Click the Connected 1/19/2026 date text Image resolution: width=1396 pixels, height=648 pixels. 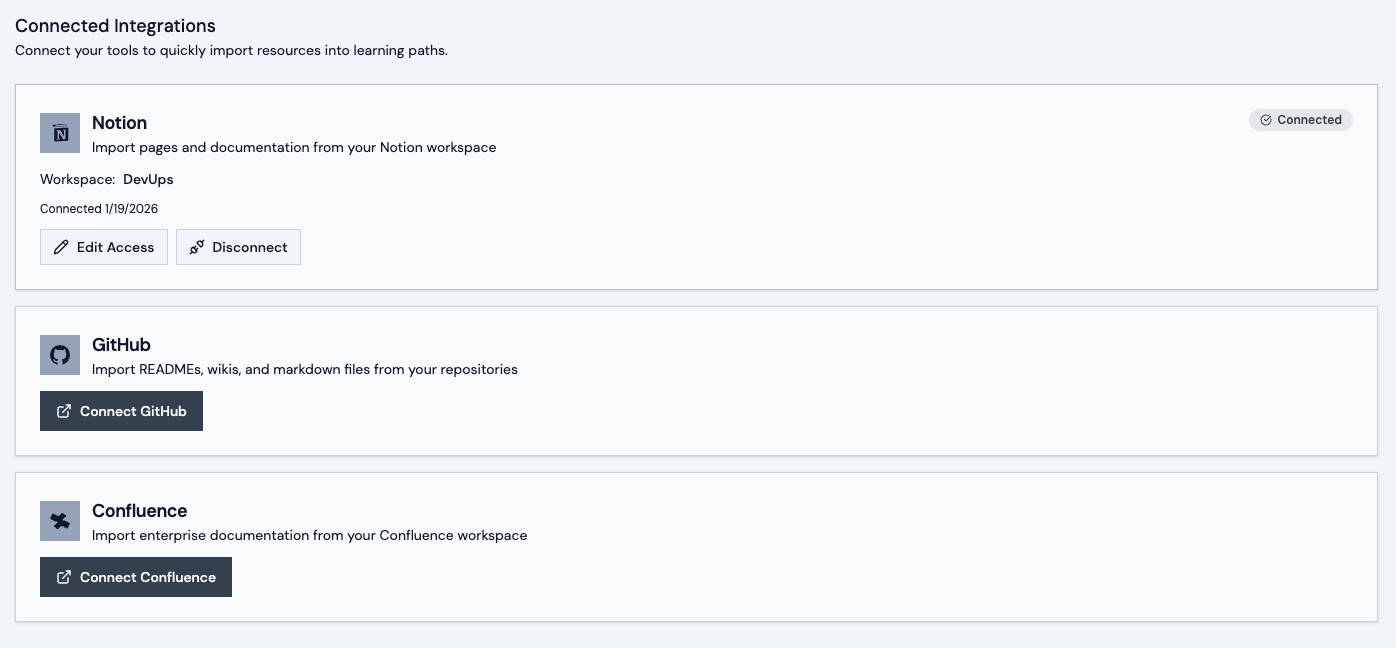(x=99, y=209)
